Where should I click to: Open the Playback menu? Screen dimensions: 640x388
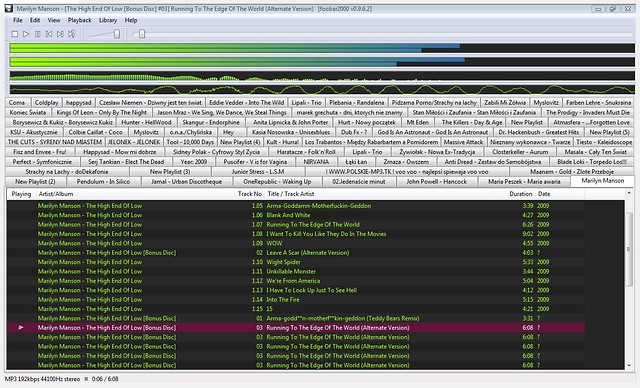(x=80, y=20)
